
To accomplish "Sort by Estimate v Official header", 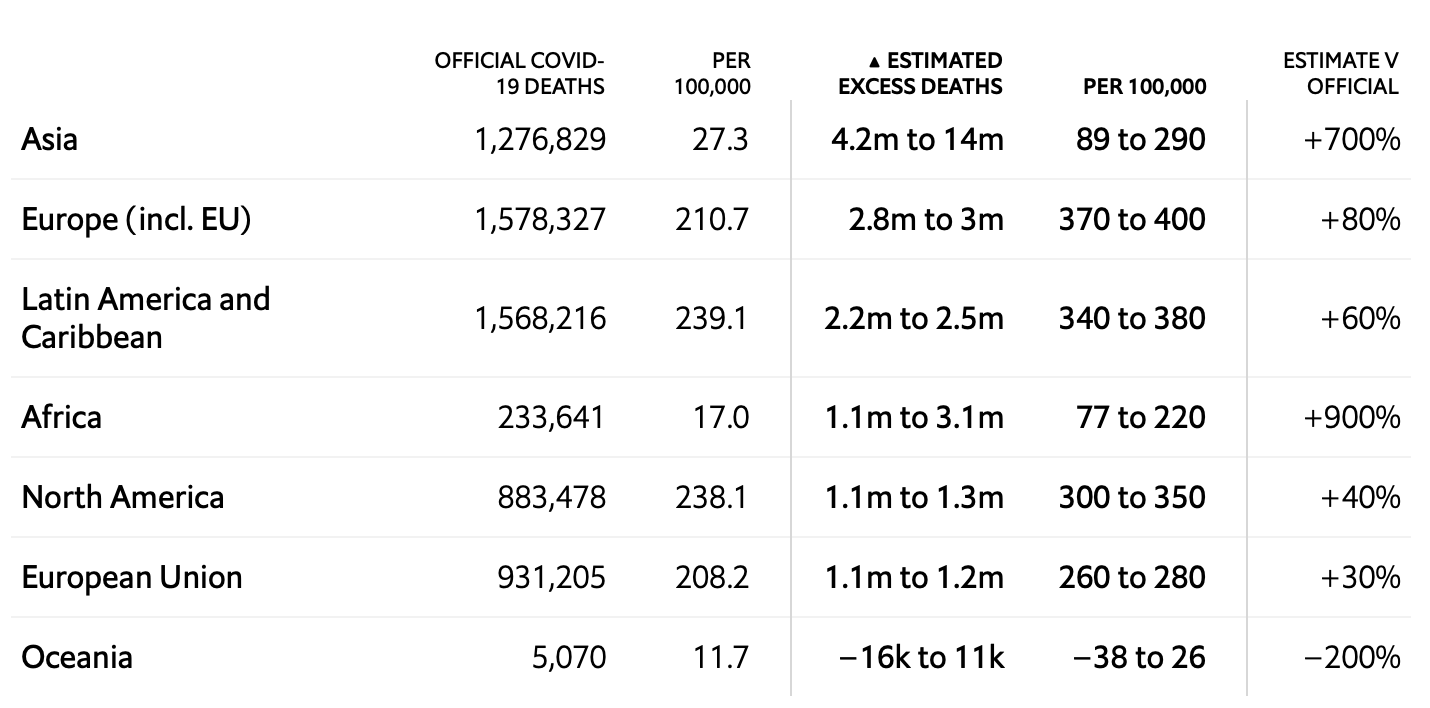I will (x=1340, y=74).
